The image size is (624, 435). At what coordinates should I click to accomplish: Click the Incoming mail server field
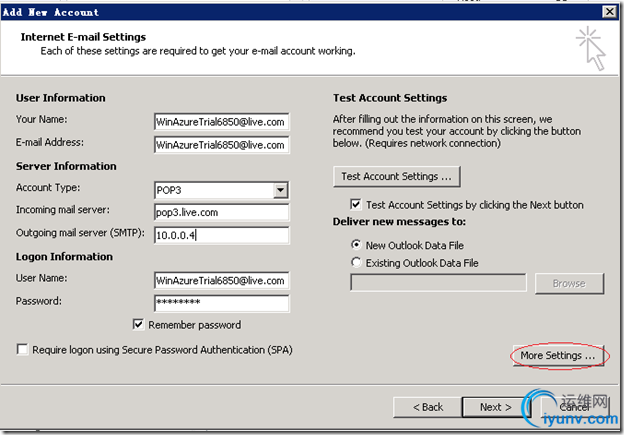point(222,212)
